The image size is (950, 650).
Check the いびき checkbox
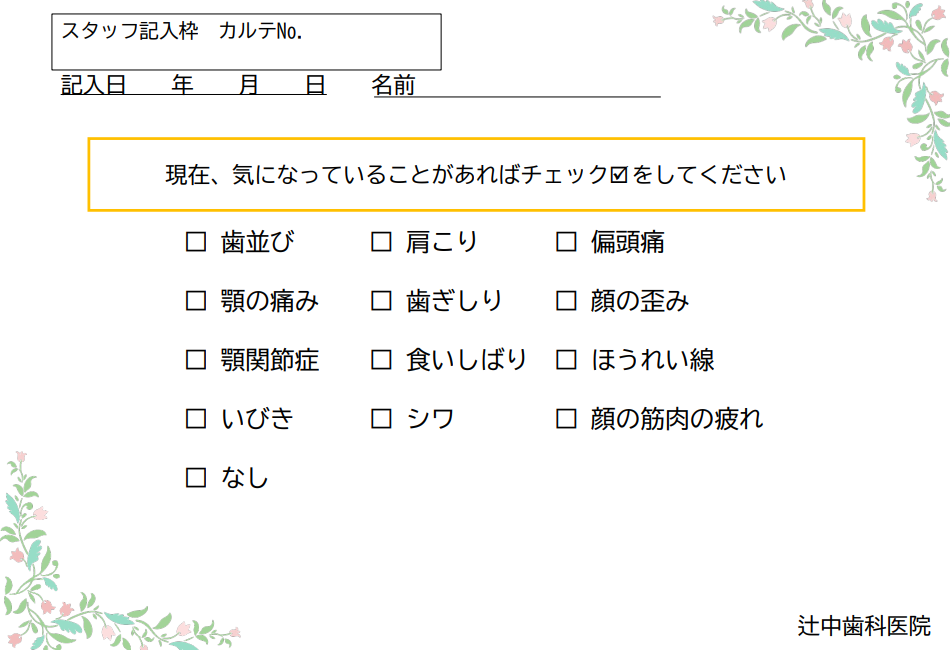(196, 419)
